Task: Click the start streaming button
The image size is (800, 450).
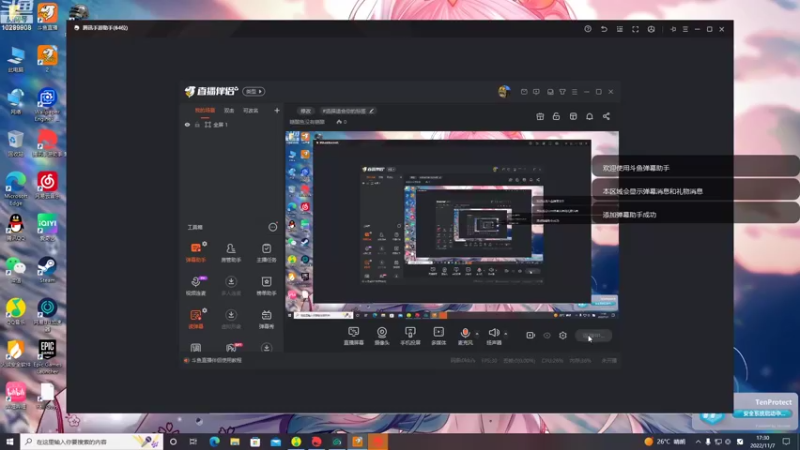Action: point(593,335)
